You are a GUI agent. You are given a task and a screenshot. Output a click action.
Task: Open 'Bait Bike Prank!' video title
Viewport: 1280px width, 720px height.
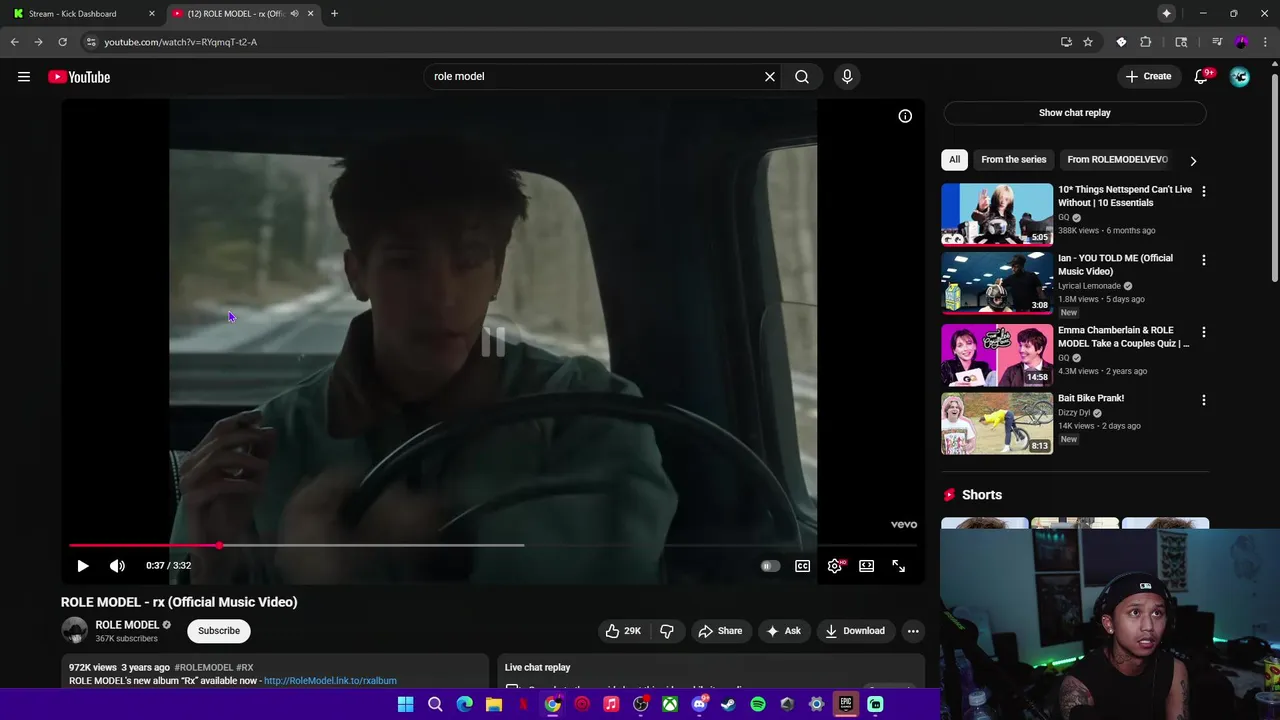click(1091, 398)
